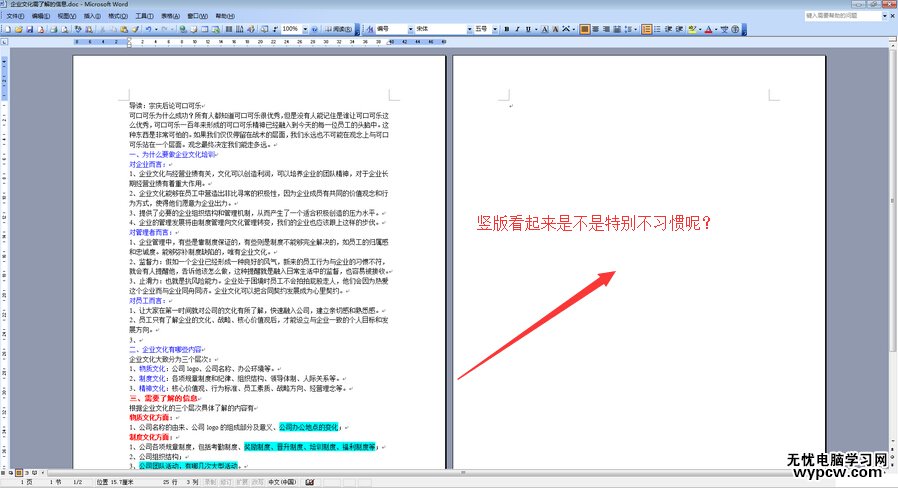Expand underline style arrow

point(535,29)
